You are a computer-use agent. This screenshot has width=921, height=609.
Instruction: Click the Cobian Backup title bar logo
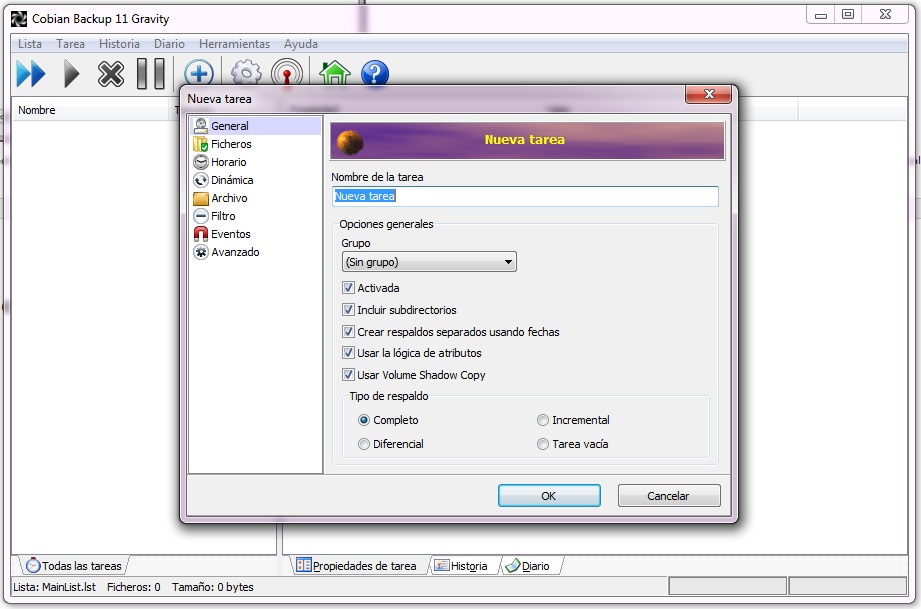tap(19, 19)
